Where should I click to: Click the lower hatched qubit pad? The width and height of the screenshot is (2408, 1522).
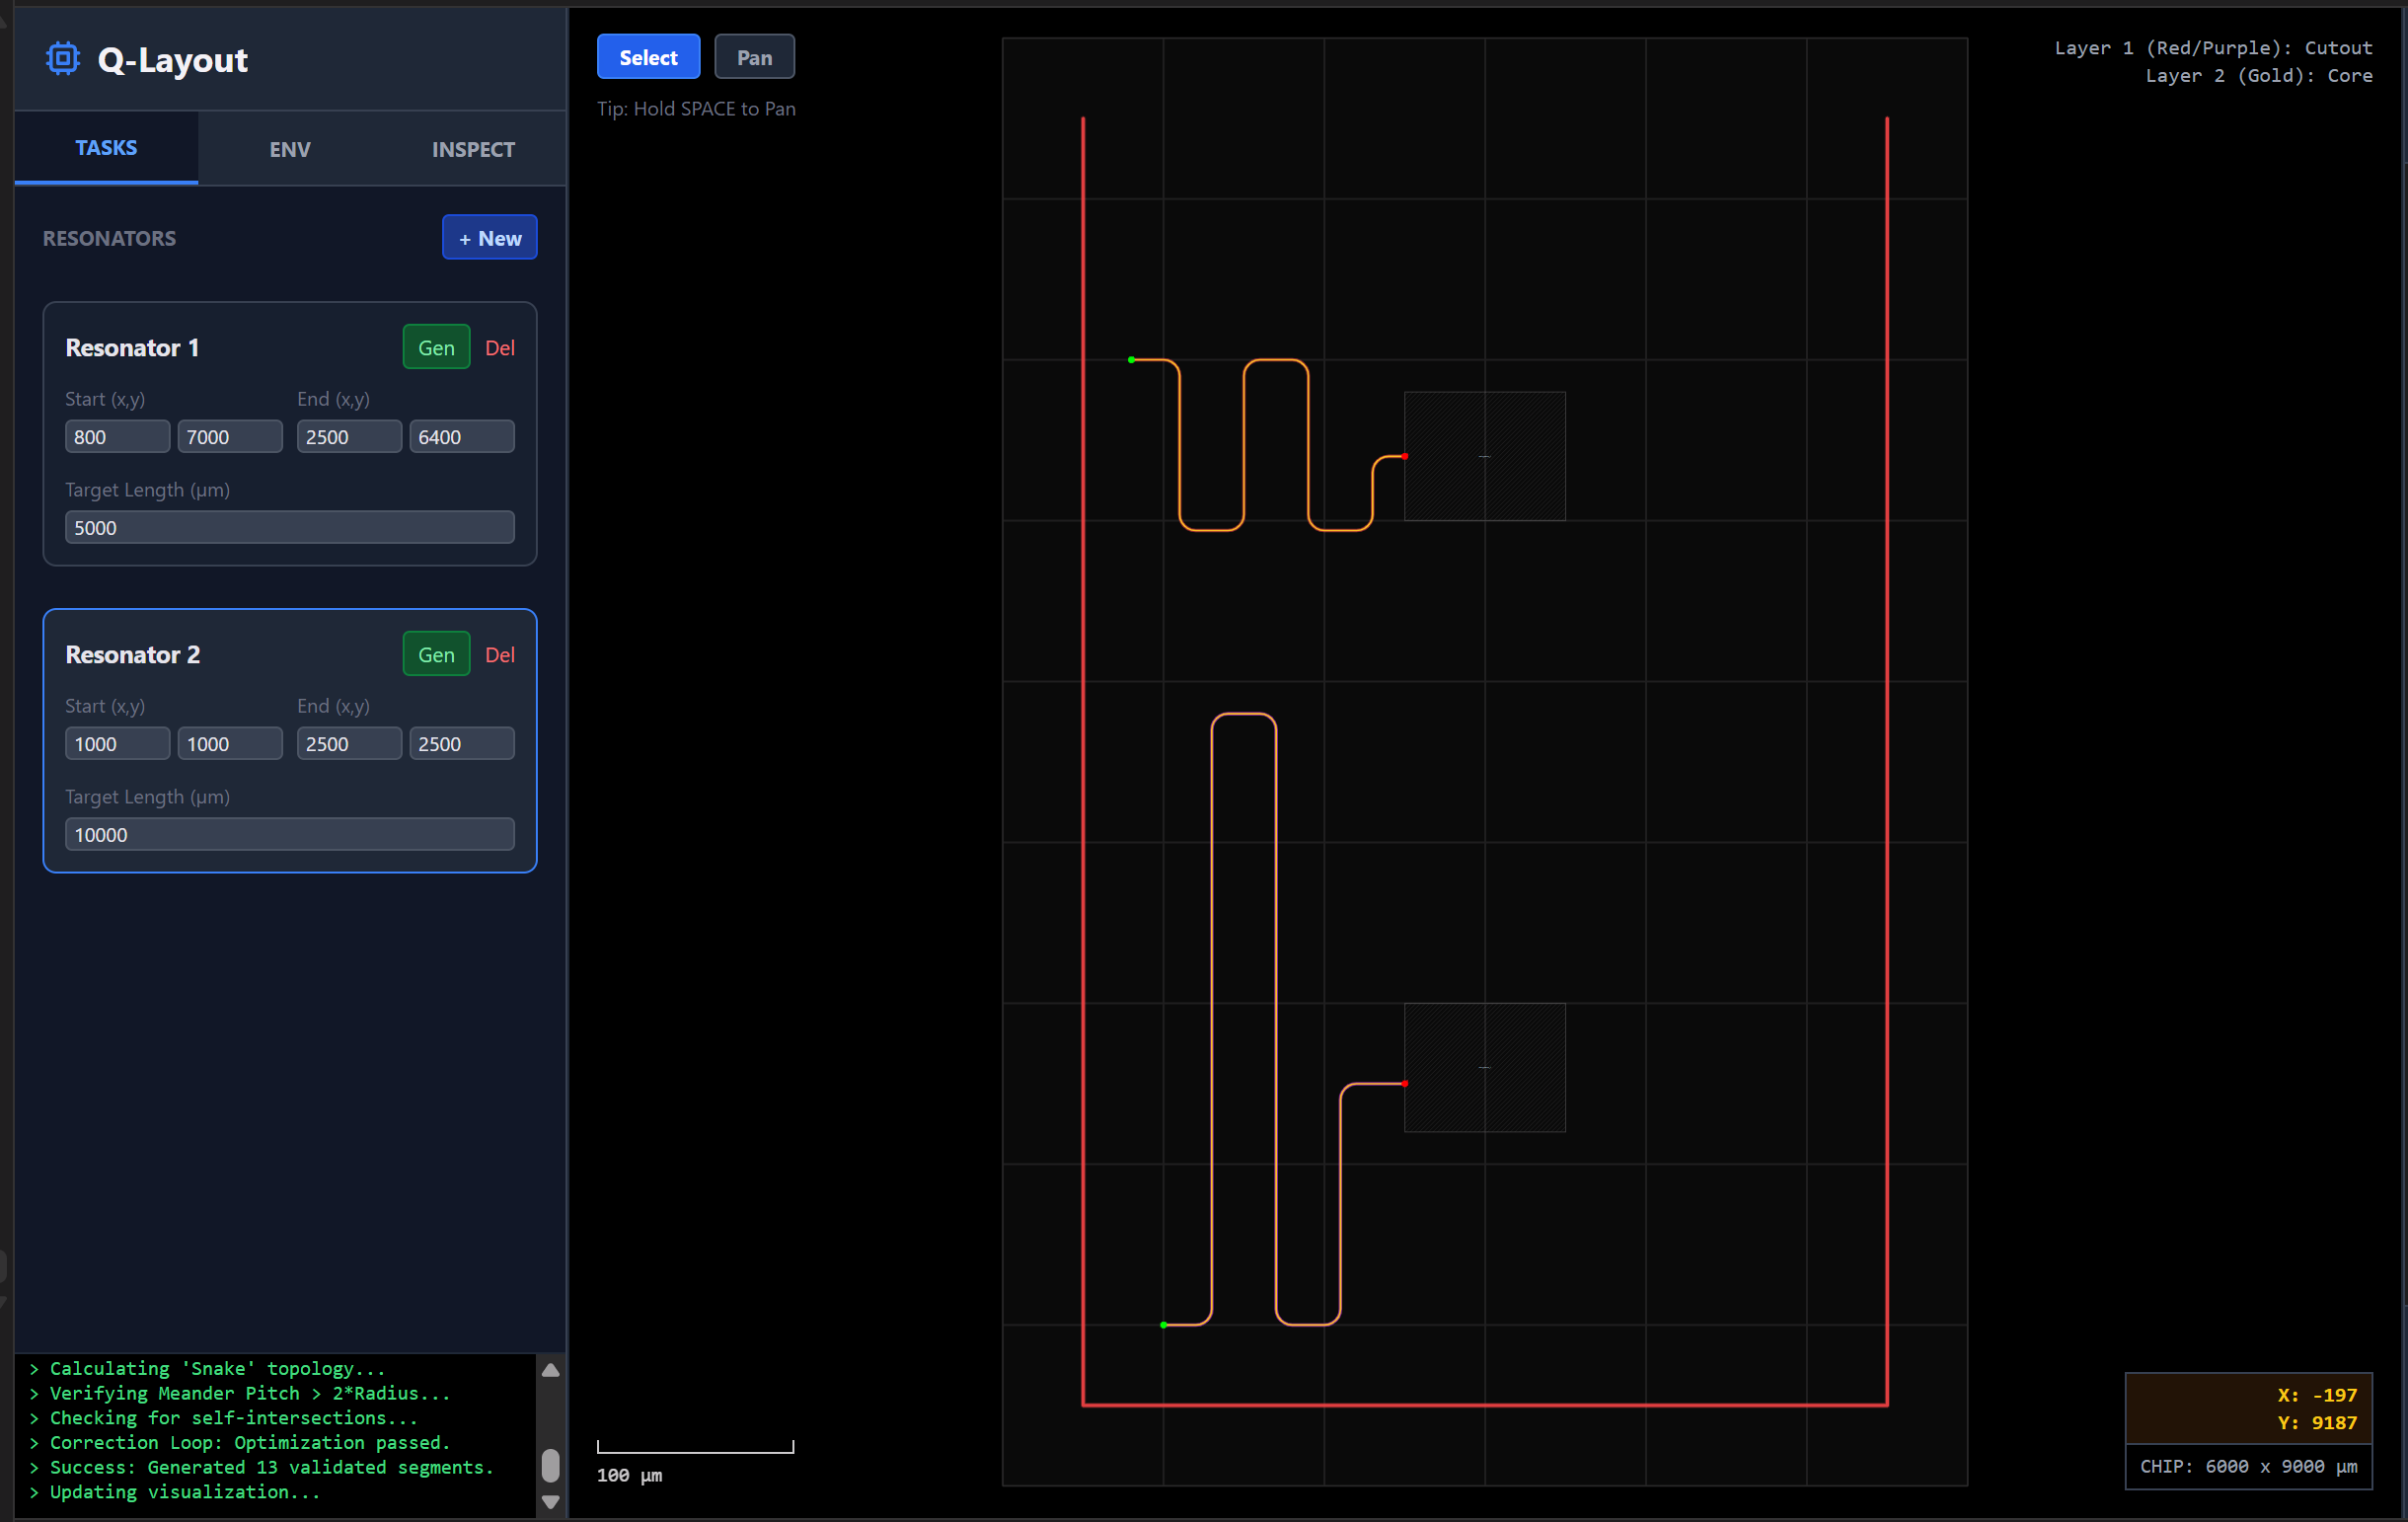tap(1484, 1067)
